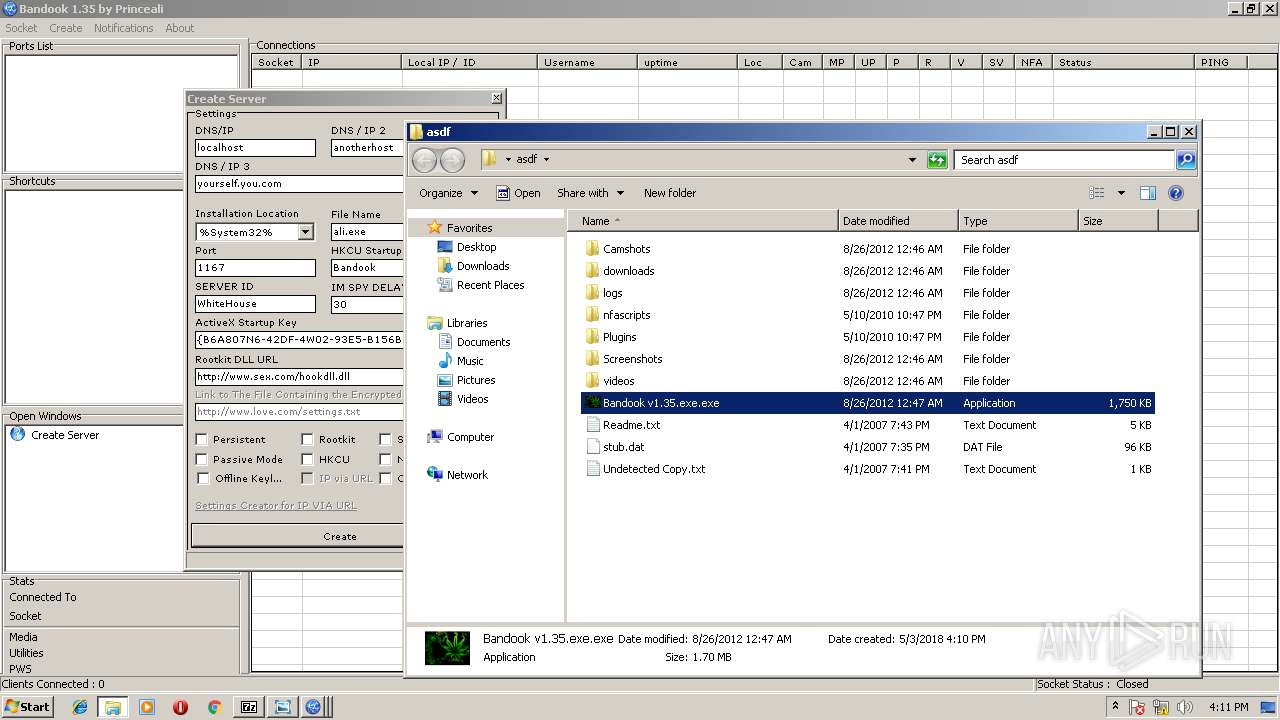The height and width of the screenshot is (720, 1280).
Task: Switch to Bandook globe taskbar item
Action: [x=313, y=707]
